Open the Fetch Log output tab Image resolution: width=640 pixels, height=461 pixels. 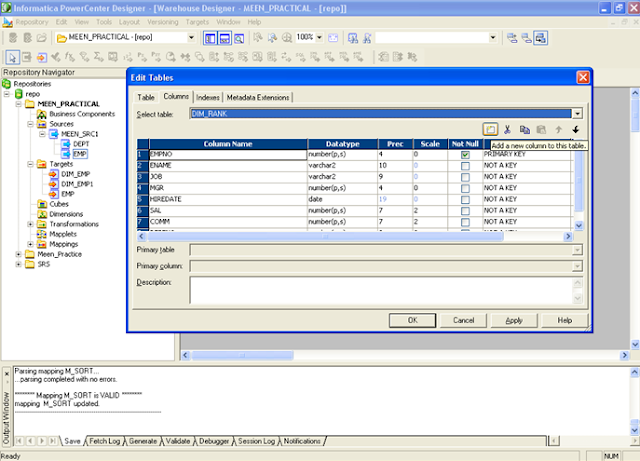tap(104, 441)
